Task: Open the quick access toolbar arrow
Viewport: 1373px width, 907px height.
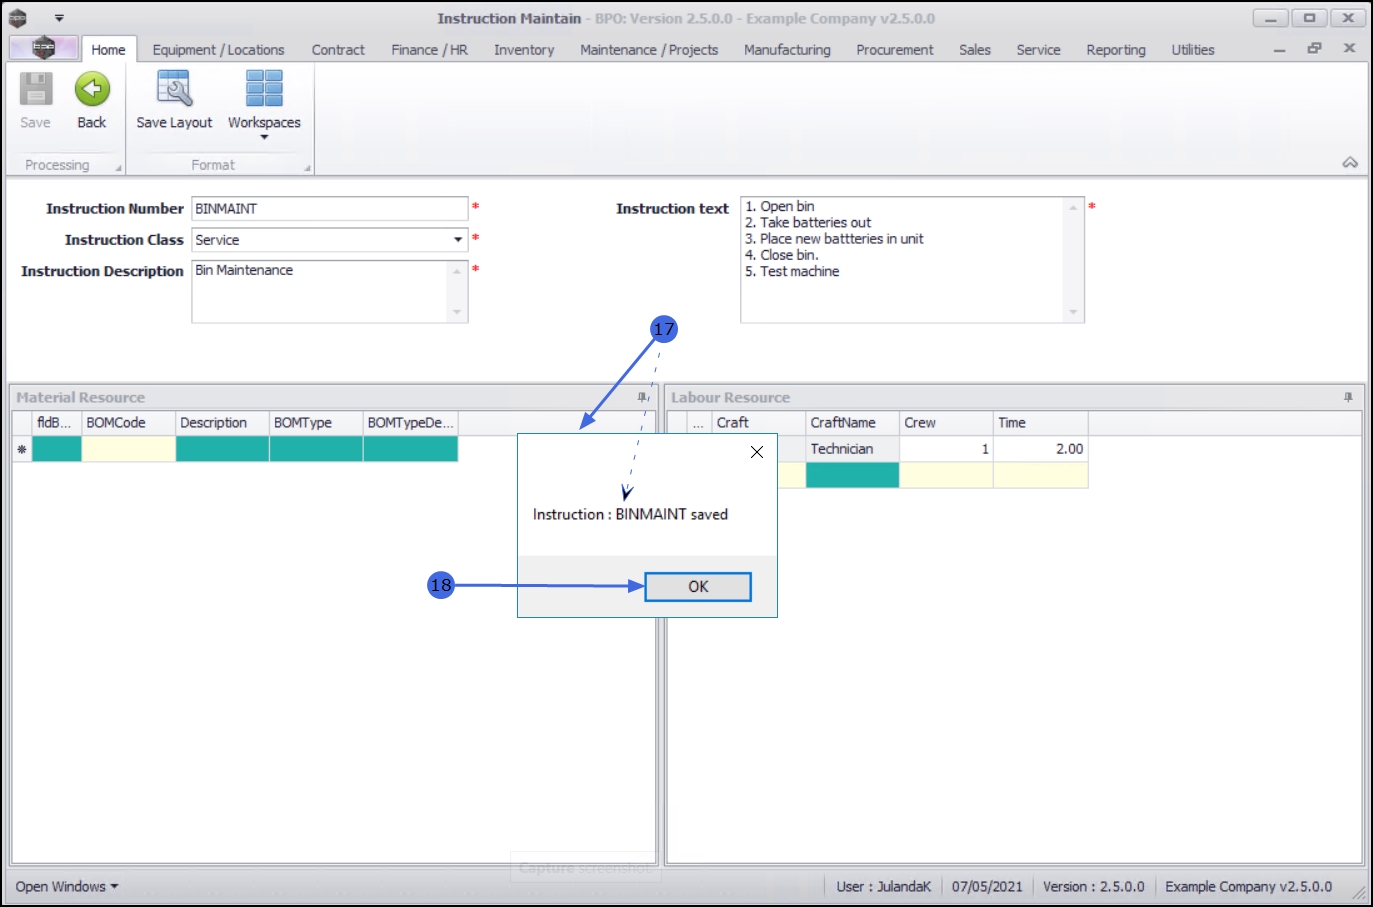Action: click(59, 18)
